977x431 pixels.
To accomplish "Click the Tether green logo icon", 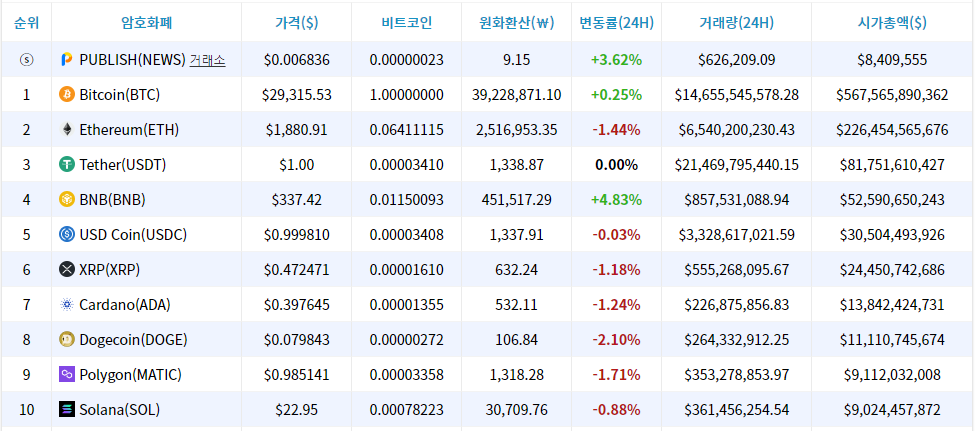I will coord(67,164).
